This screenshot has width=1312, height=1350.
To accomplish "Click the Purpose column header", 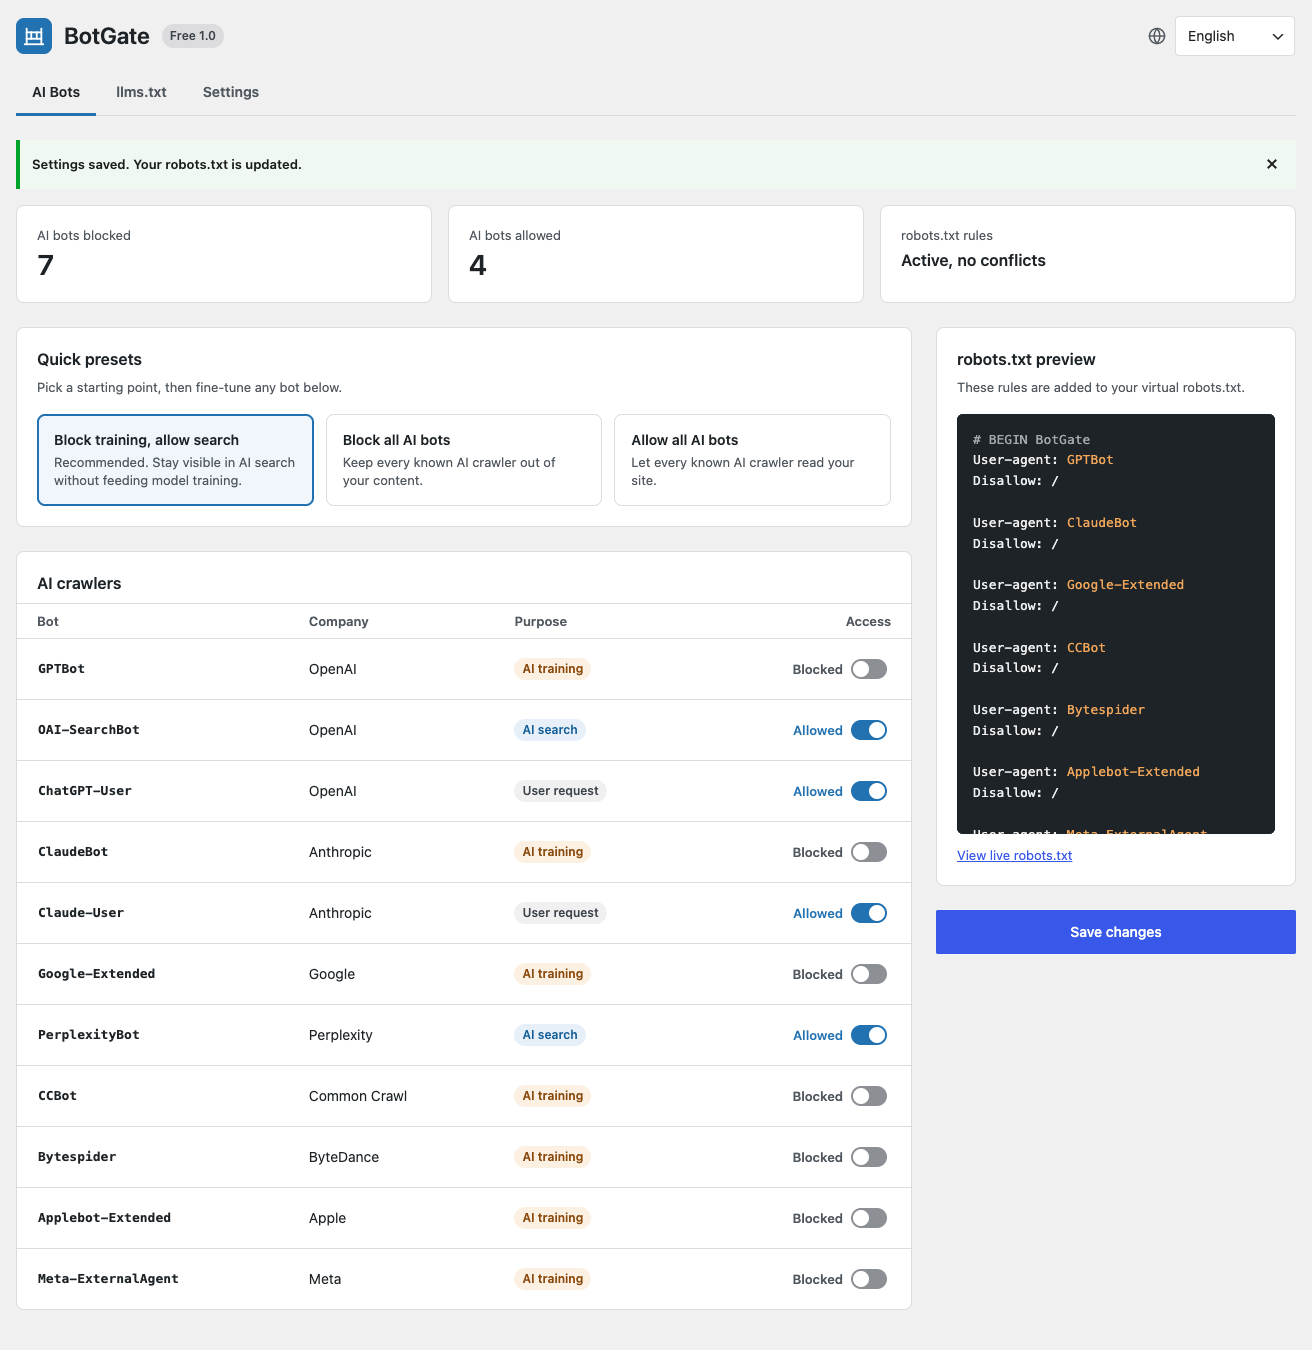I will (541, 621).
